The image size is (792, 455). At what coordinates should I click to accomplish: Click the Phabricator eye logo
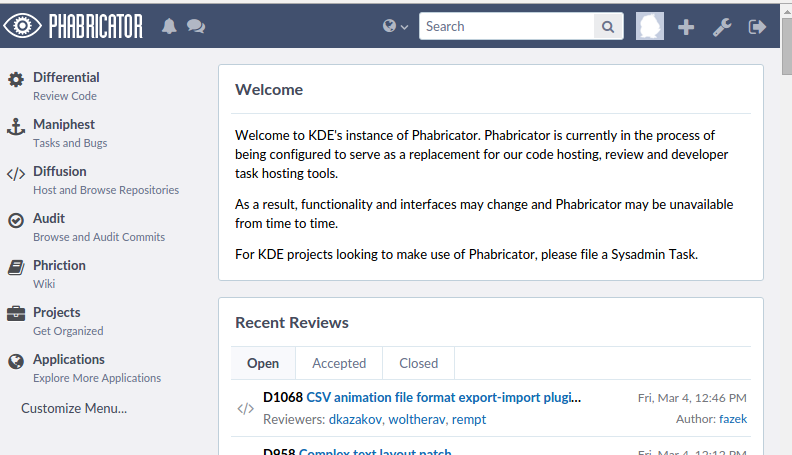pos(22,26)
